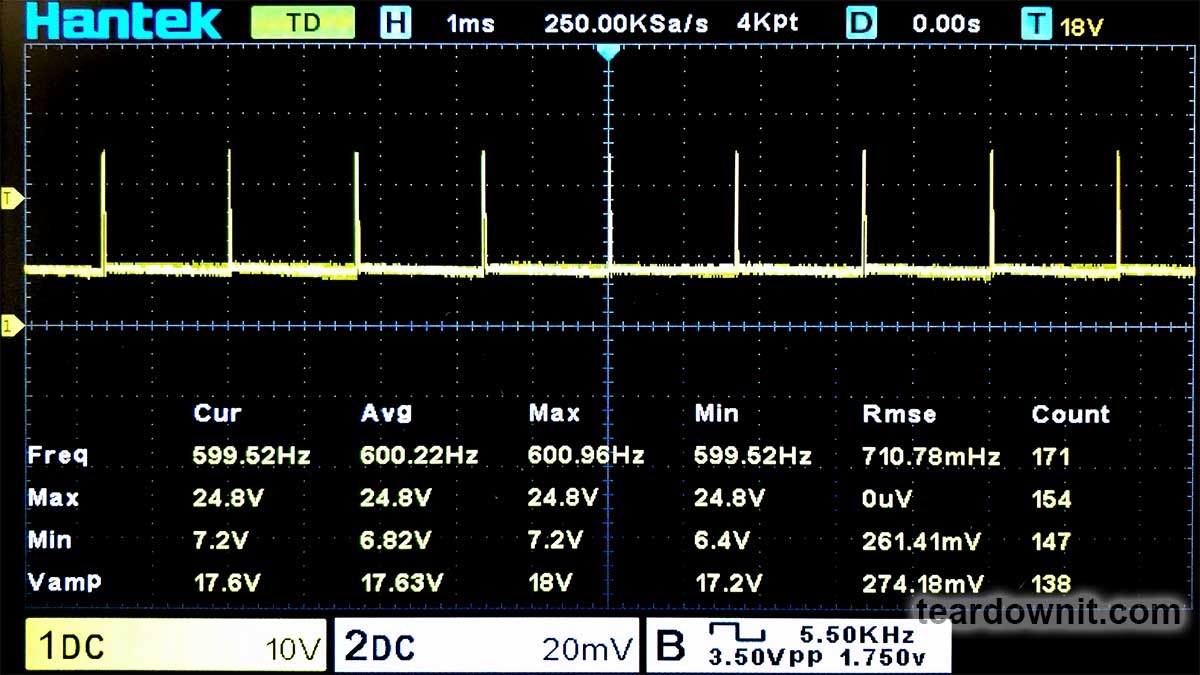The width and height of the screenshot is (1200, 675).
Task: Select the 1ms timebase value
Action: 470,23
